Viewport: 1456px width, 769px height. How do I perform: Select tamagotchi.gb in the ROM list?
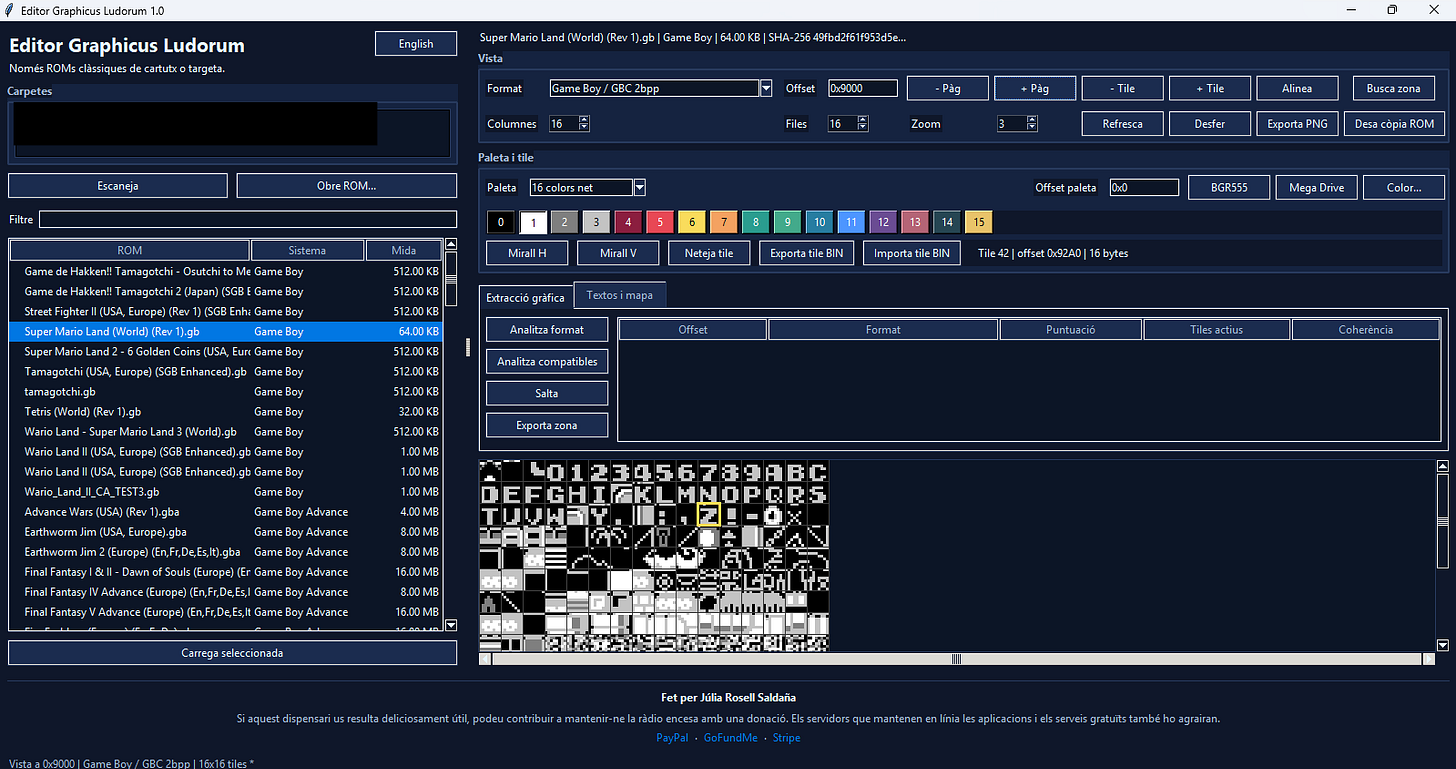coord(226,391)
